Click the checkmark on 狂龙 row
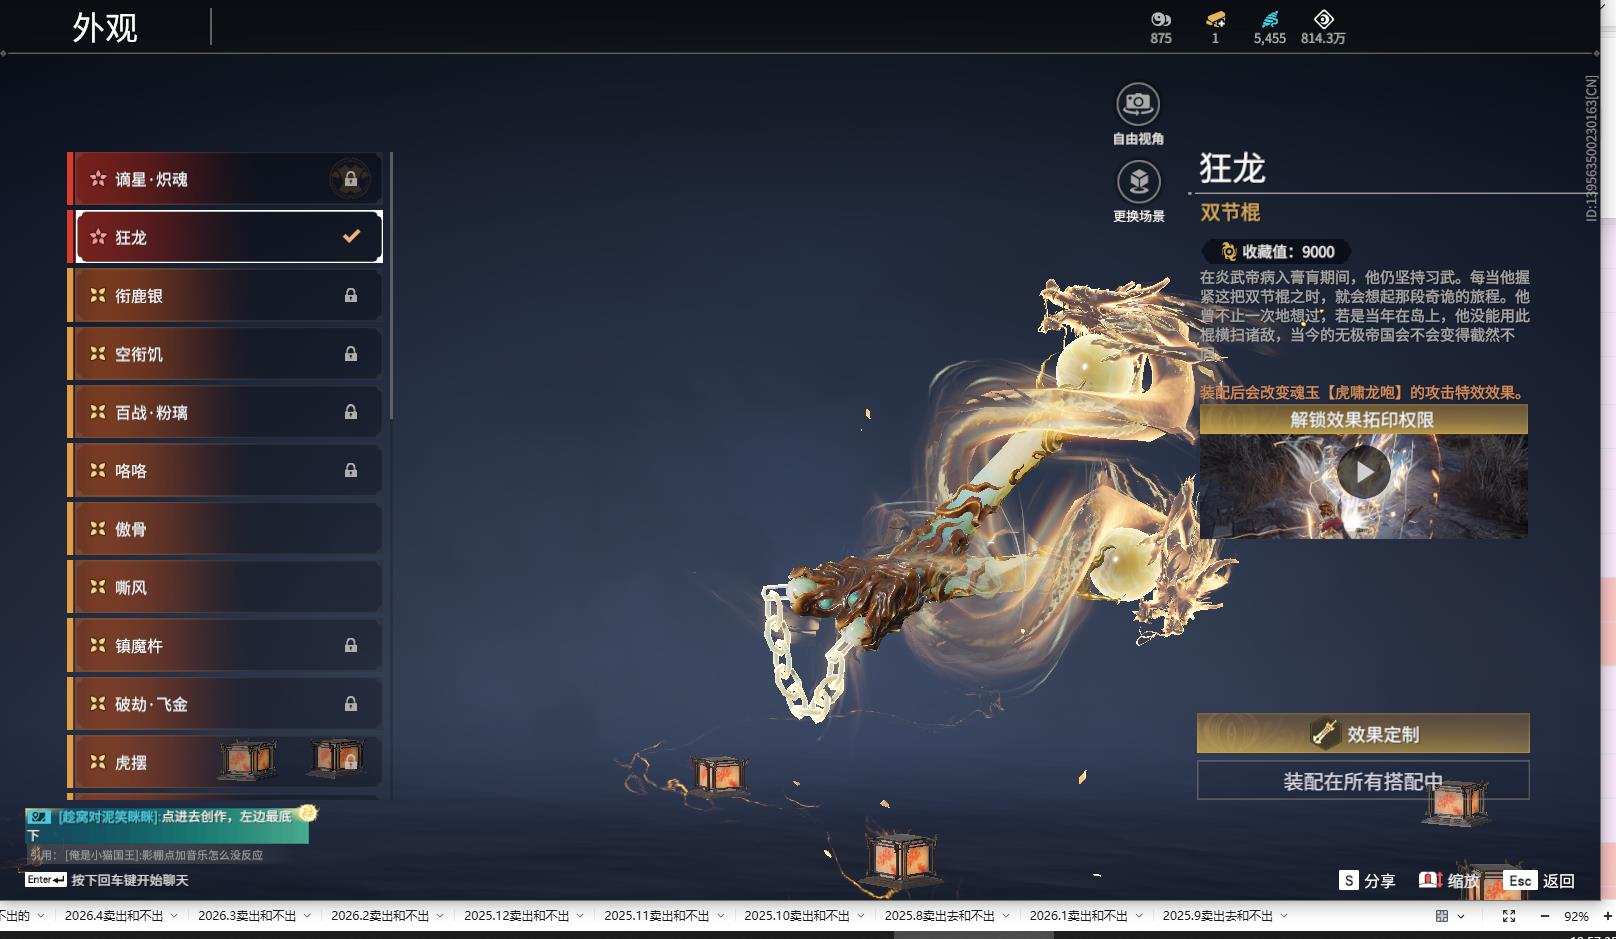1616x939 pixels. [x=351, y=237]
